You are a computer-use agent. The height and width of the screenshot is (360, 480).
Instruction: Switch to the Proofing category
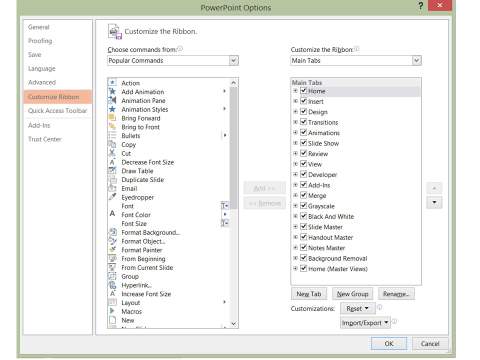[x=40, y=41]
